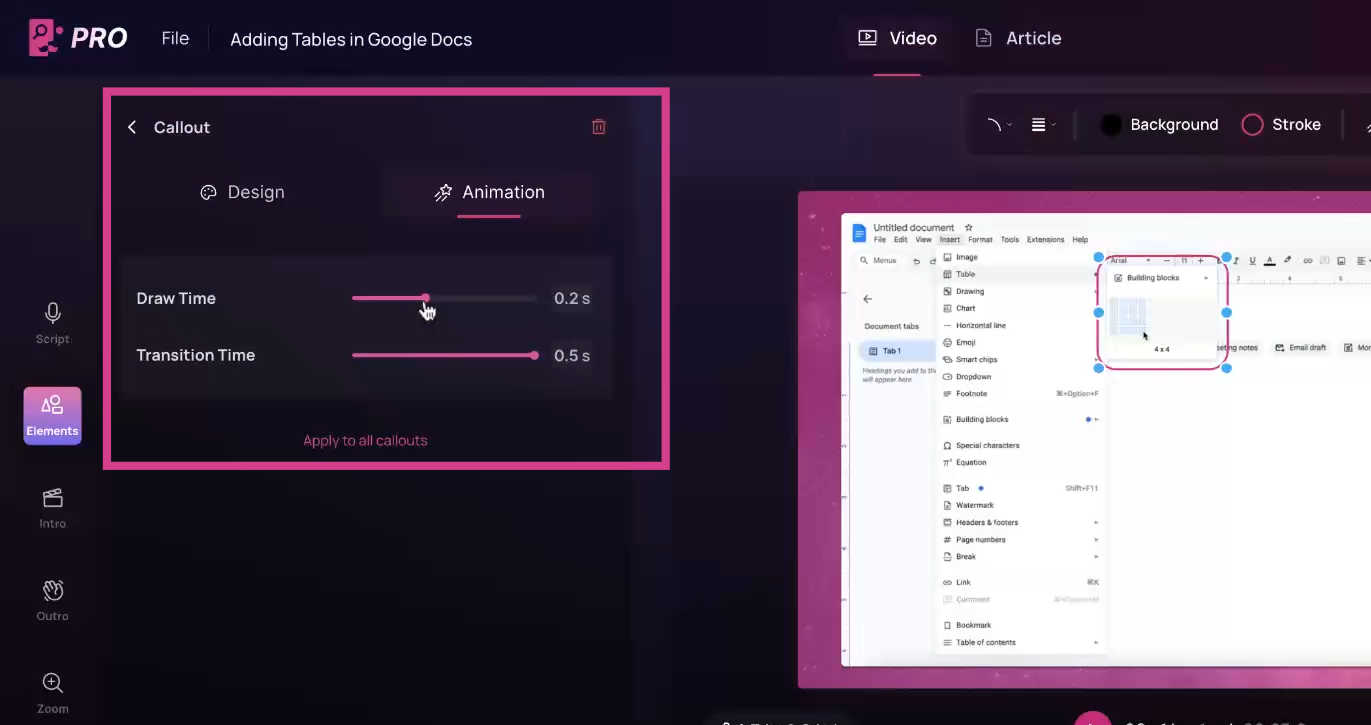
Task: Click the Transition Time slider
Action: (445, 355)
